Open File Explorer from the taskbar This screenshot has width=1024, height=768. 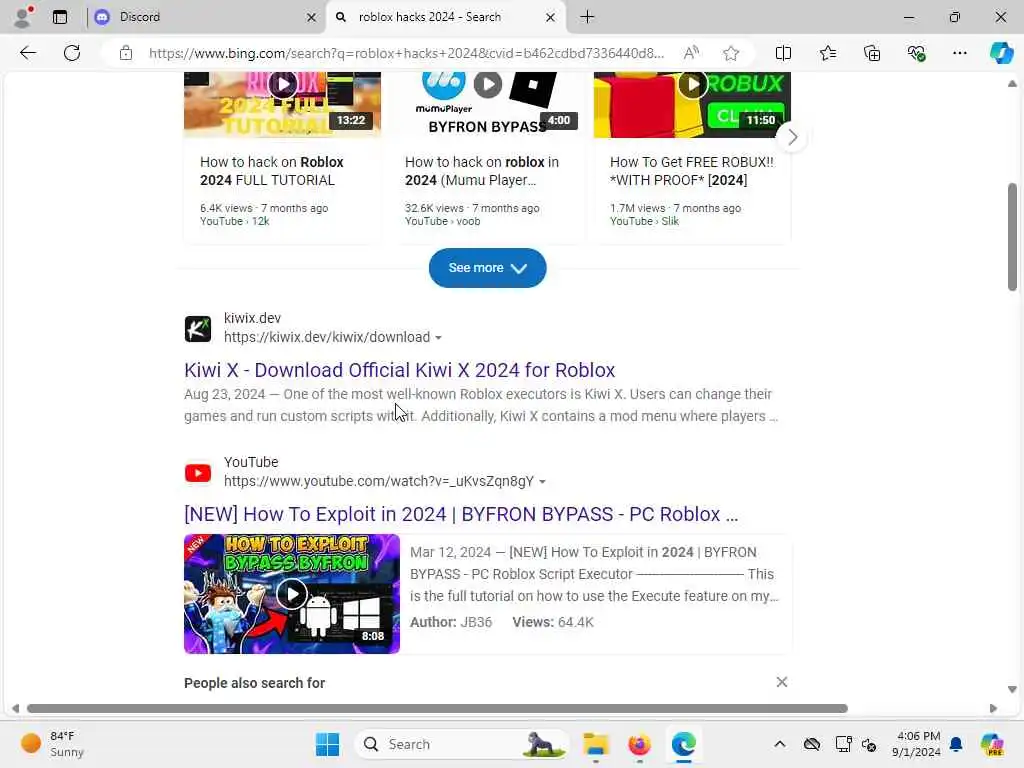(596, 744)
